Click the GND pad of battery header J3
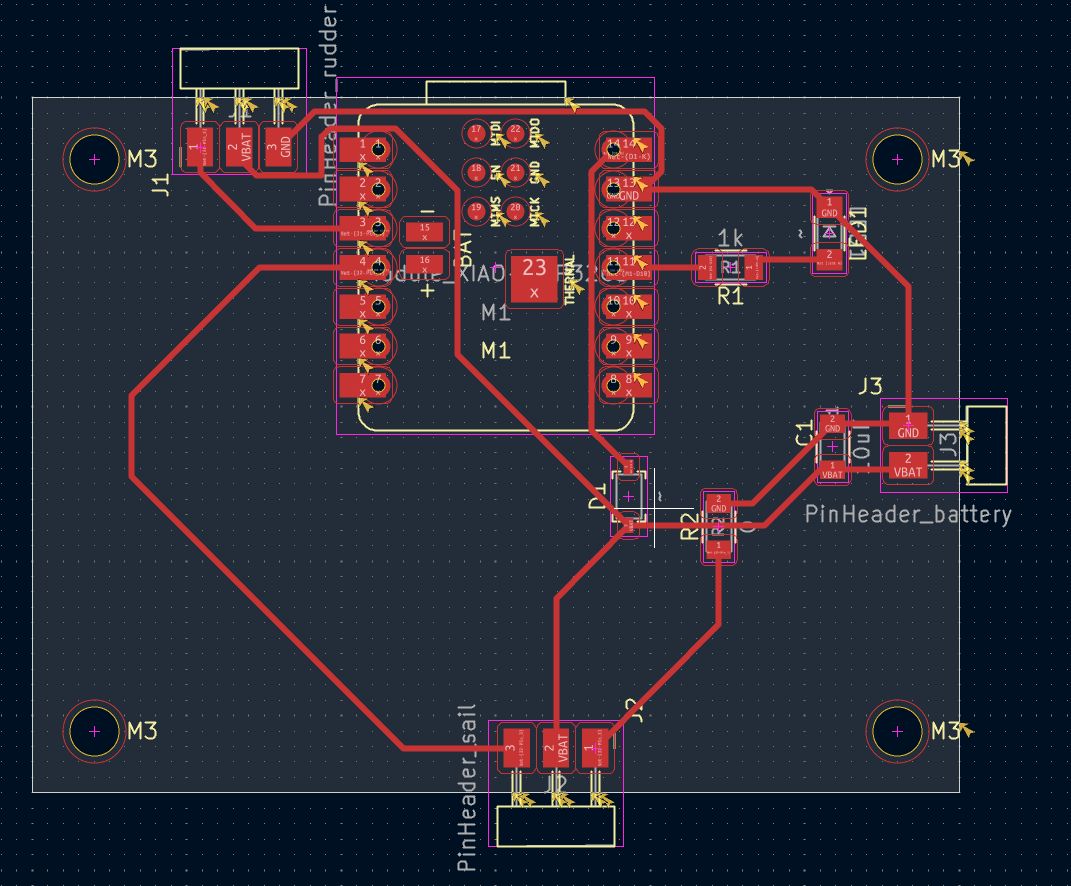Viewport: 1071px width, 886px height. [908, 426]
